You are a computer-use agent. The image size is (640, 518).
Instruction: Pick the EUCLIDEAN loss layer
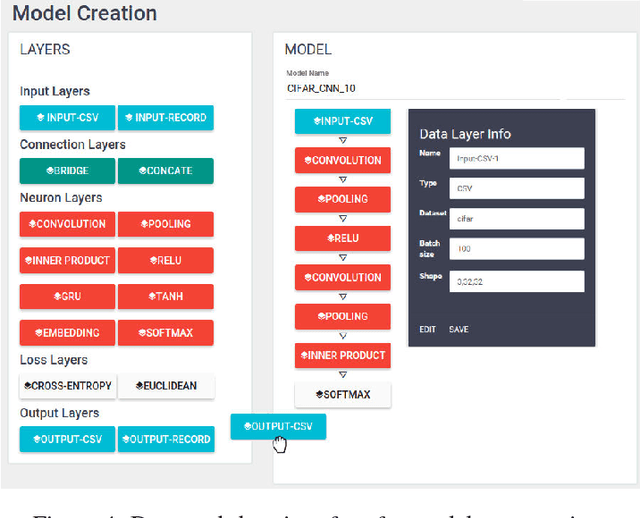click(166, 386)
